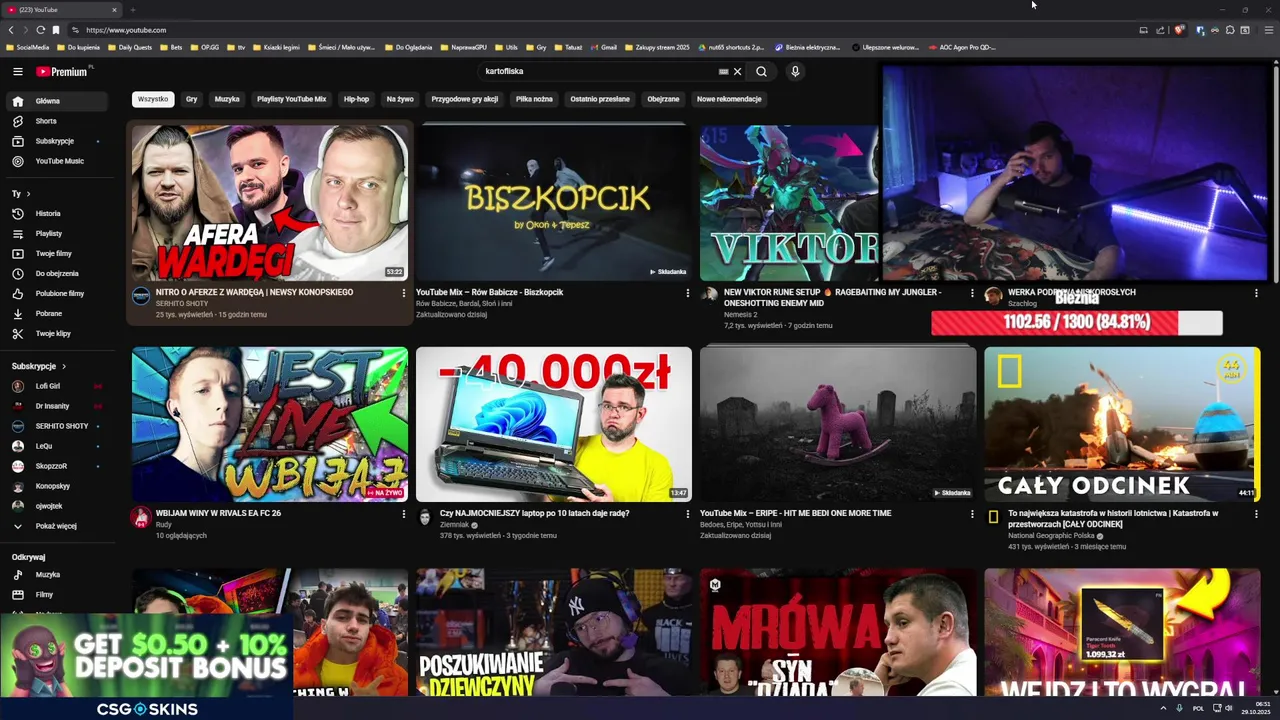Select Playlisty YouTube Mix chip
This screenshot has width=1280, height=720.
pyautogui.click(x=291, y=99)
